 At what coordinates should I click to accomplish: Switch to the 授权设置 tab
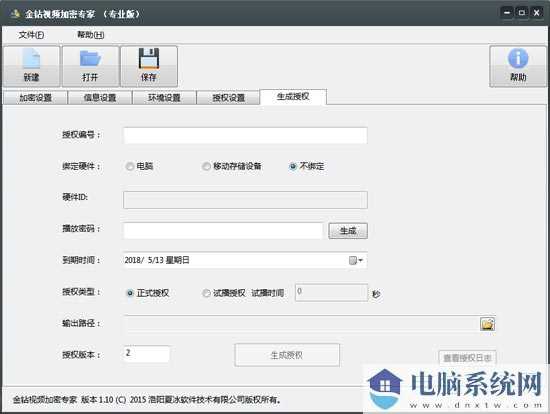tap(228, 98)
